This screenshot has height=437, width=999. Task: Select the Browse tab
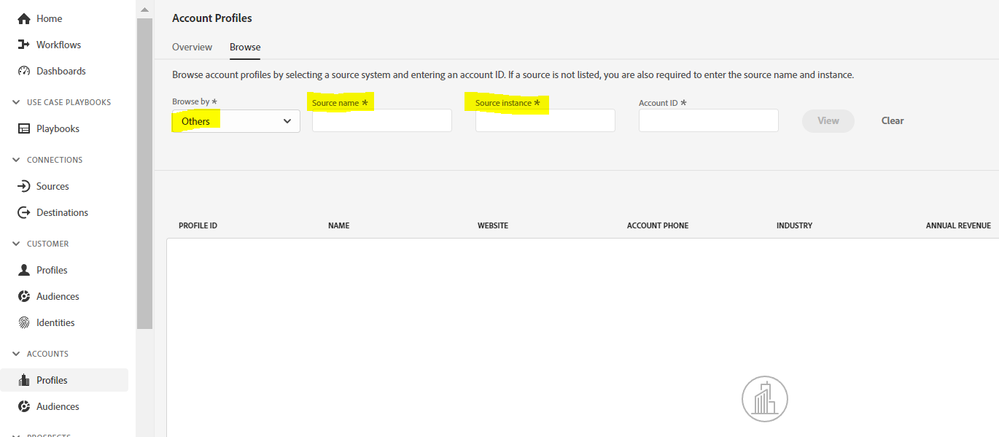coord(245,47)
